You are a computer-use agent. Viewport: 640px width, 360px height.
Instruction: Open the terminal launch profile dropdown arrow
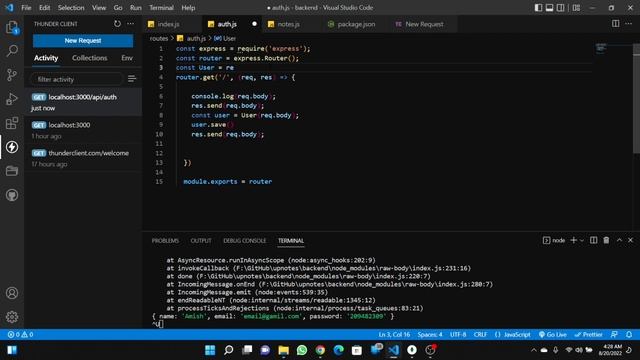coord(582,240)
